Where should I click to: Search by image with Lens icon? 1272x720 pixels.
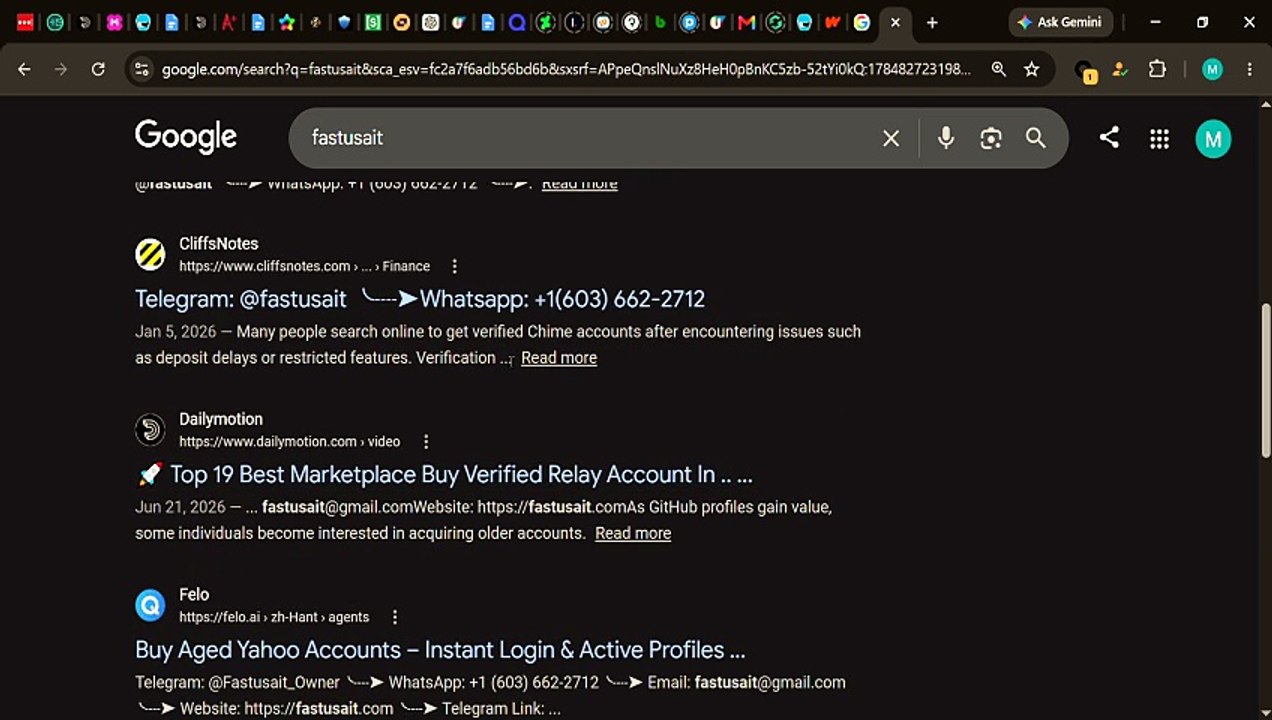(x=991, y=138)
